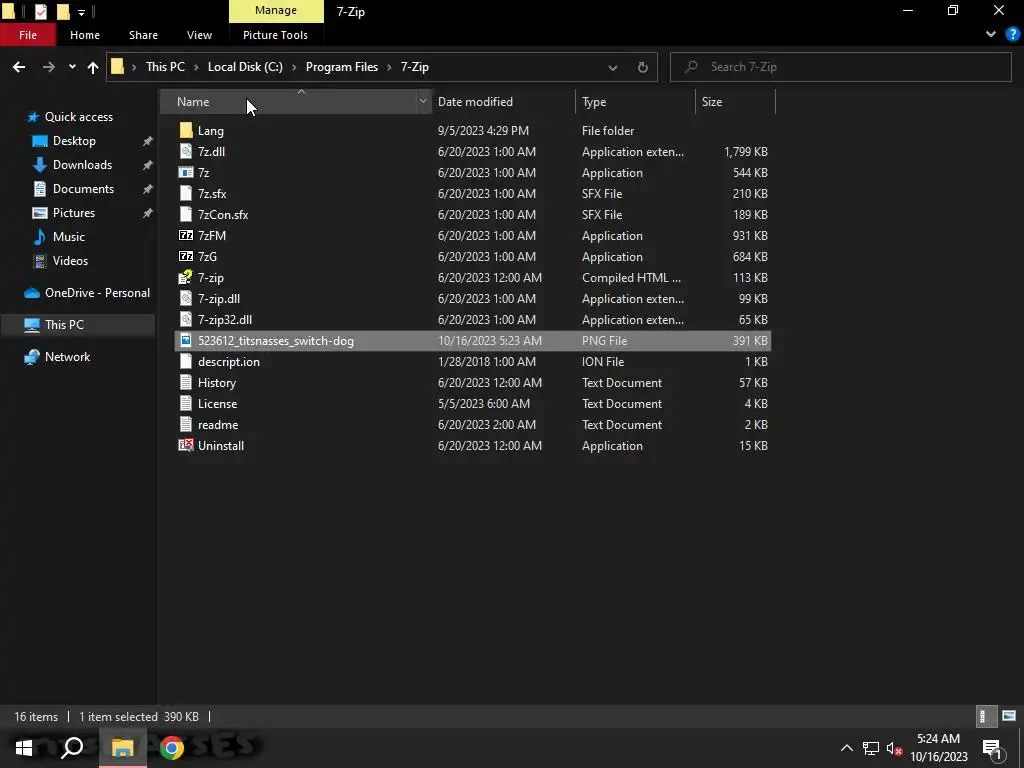Expand the ribbon with chevron
This screenshot has height=768, width=1024.
[991, 35]
